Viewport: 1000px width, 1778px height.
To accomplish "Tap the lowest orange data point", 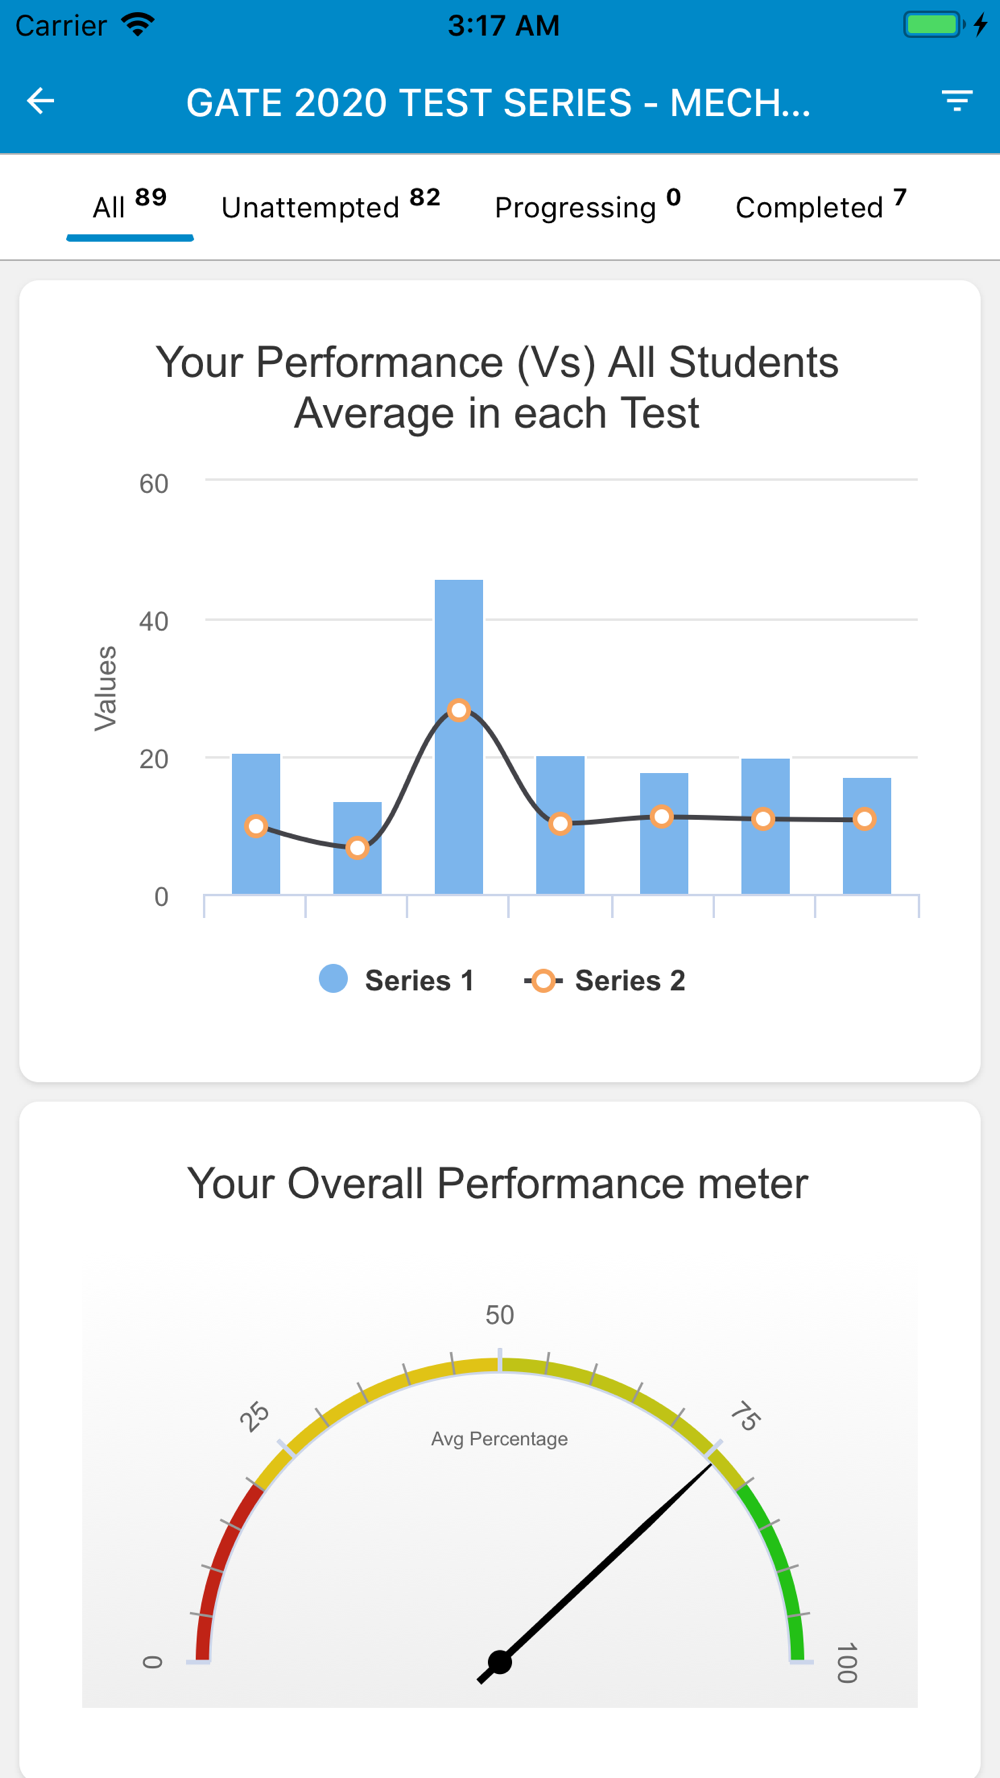I will (x=357, y=848).
